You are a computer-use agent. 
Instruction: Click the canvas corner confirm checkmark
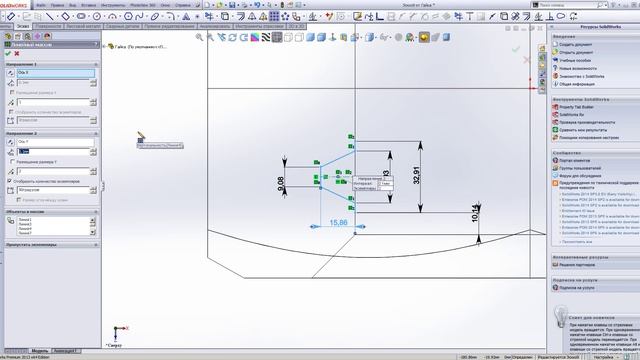pyautogui.click(x=516, y=49)
